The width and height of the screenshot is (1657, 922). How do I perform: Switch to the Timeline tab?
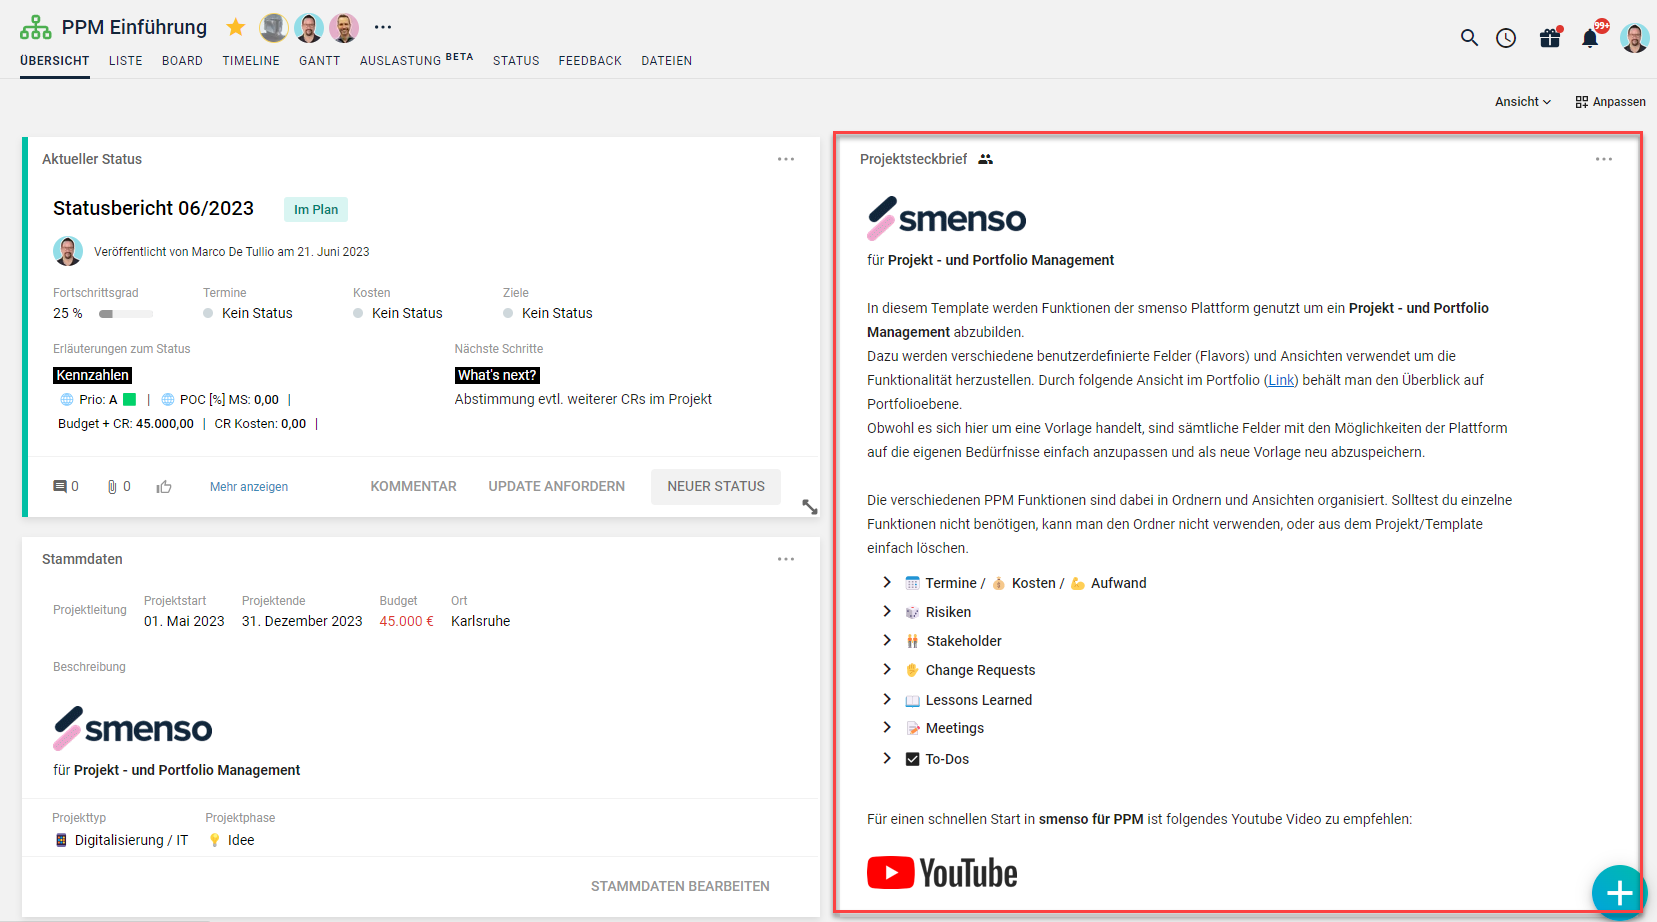pyautogui.click(x=251, y=61)
